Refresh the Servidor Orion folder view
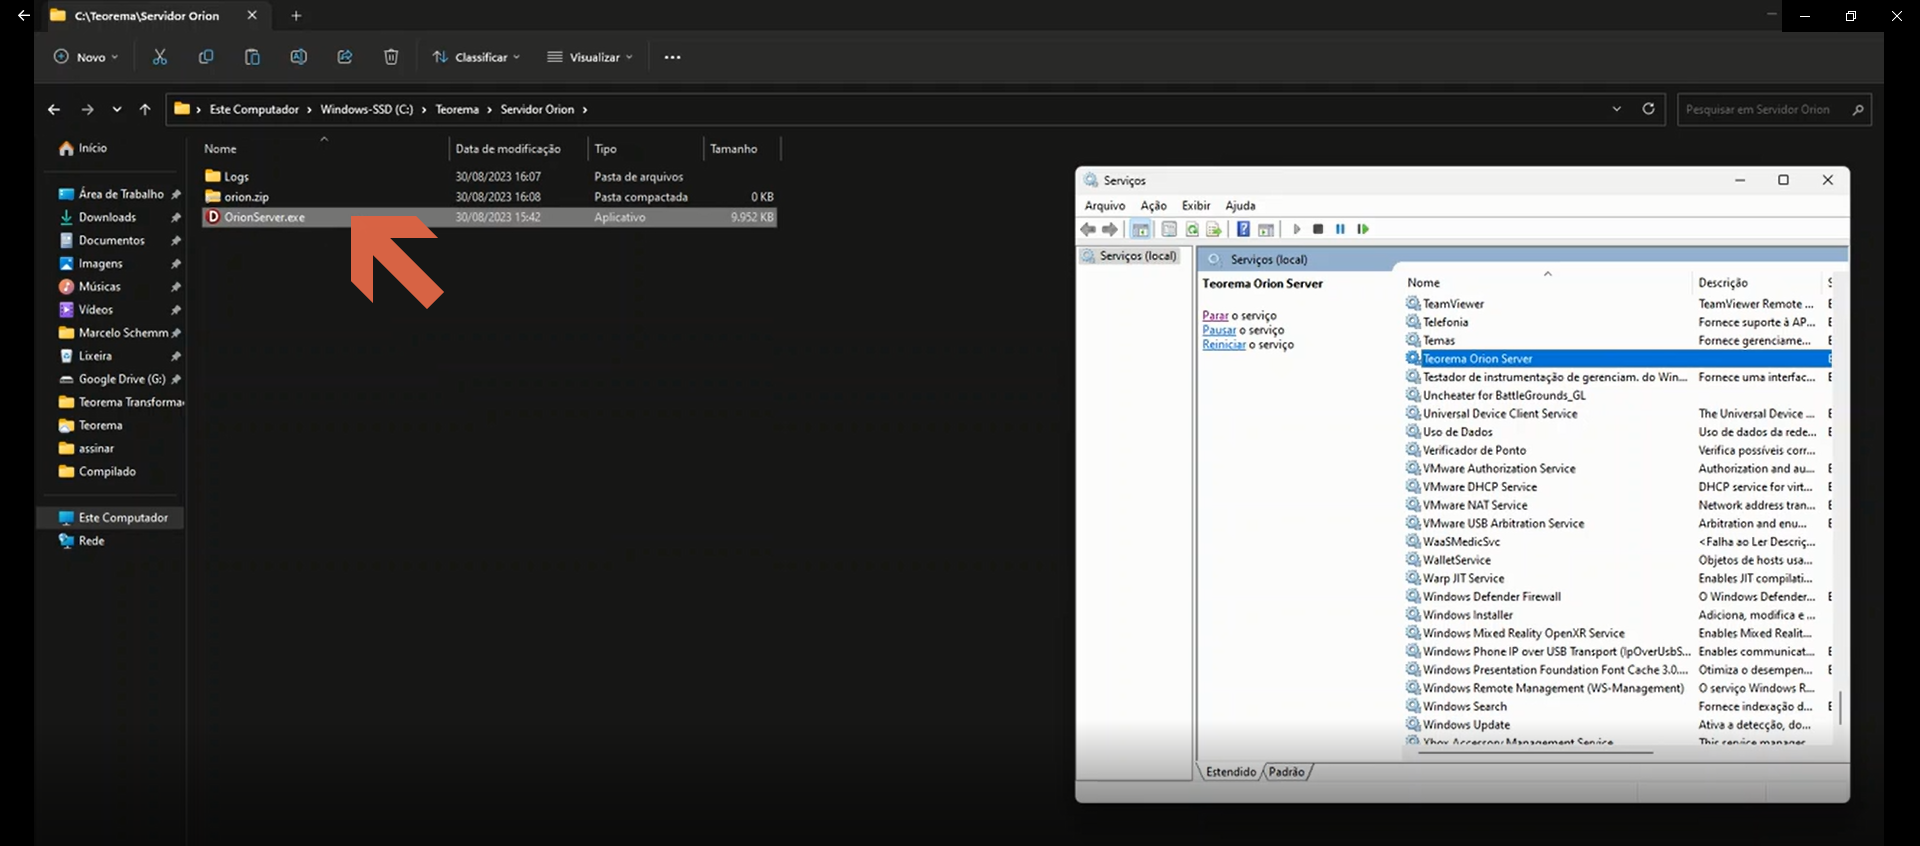 click(x=1648, y=109)
